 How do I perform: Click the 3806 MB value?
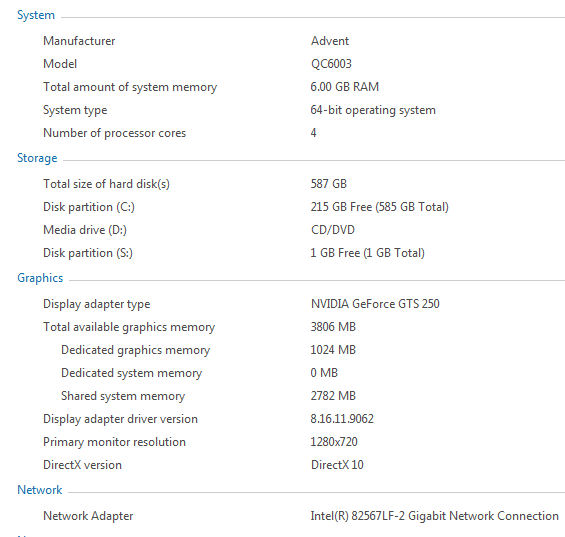(333, 327)
